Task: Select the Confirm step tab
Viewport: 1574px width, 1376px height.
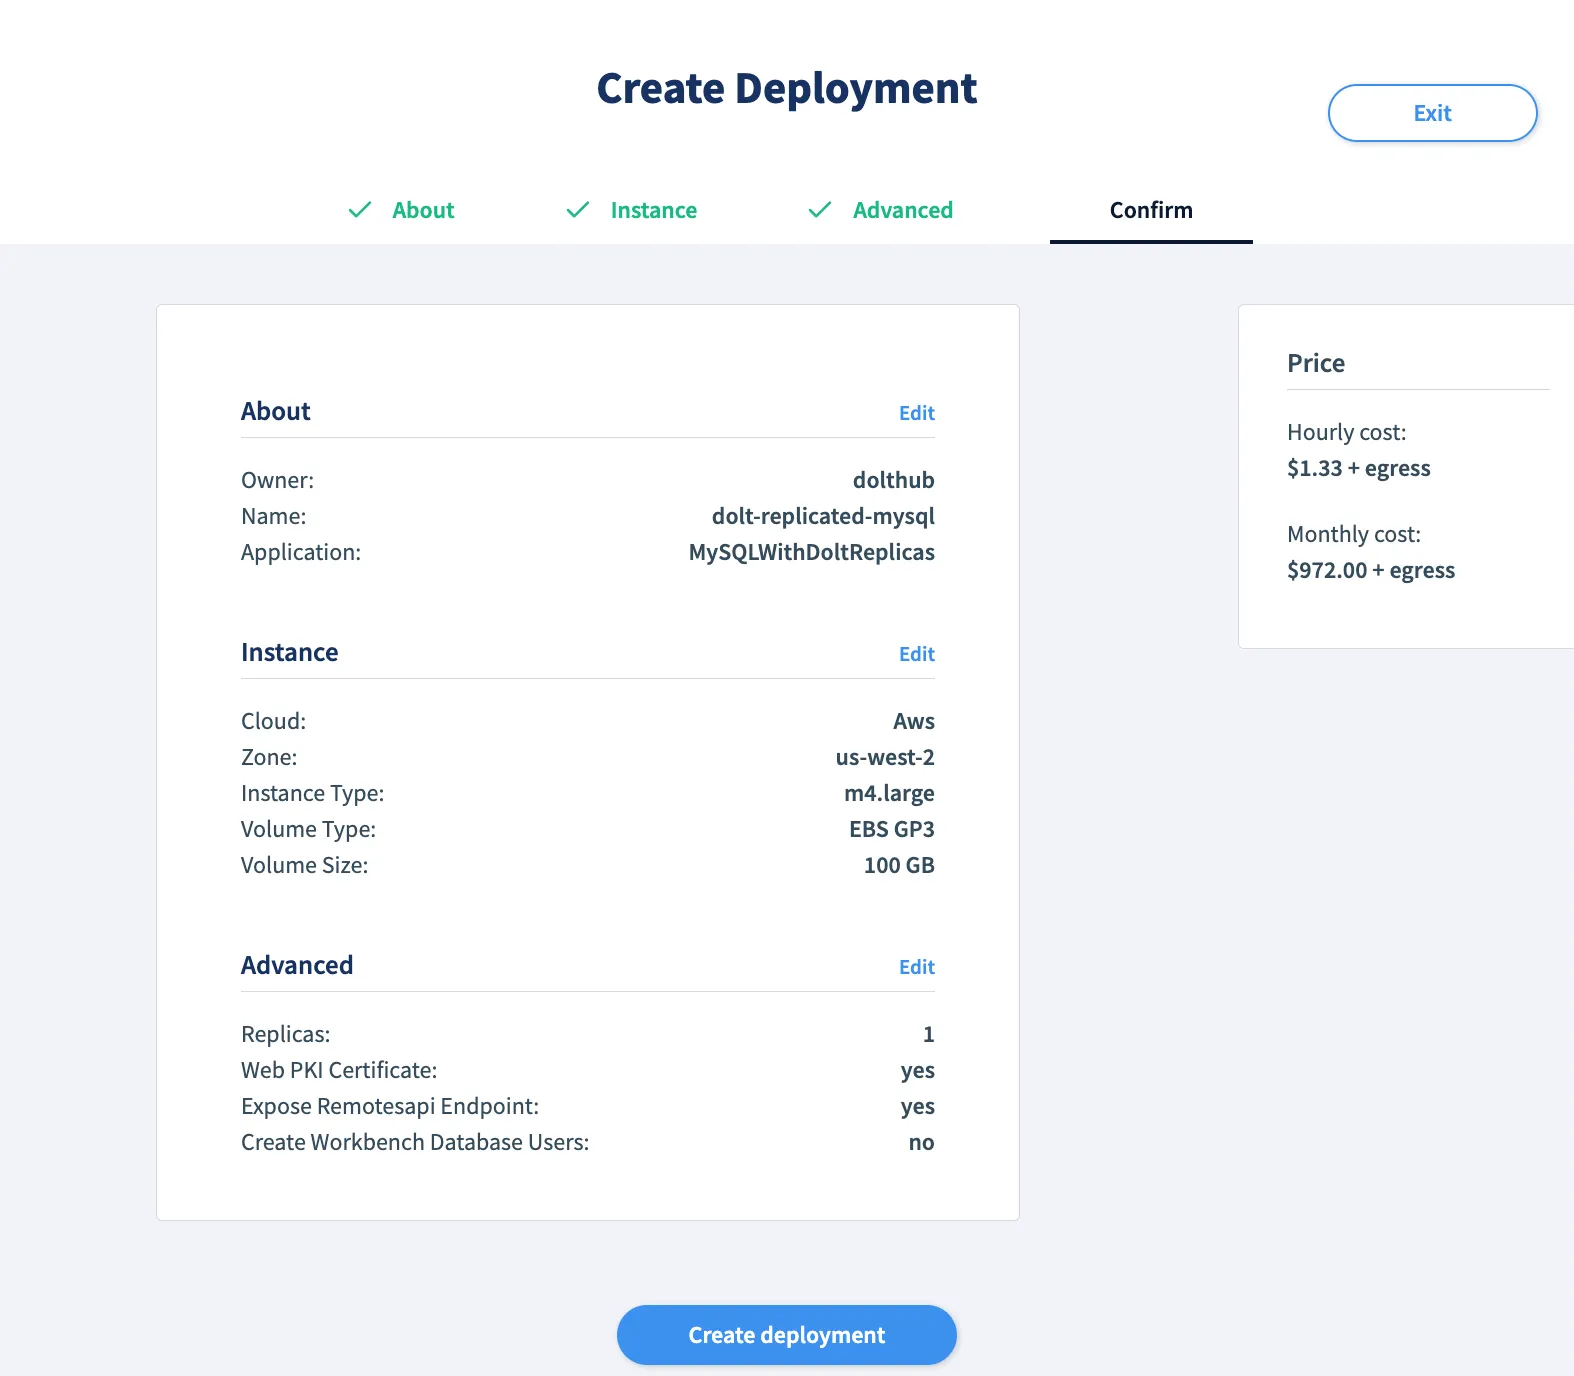Action: (1150, 210)
